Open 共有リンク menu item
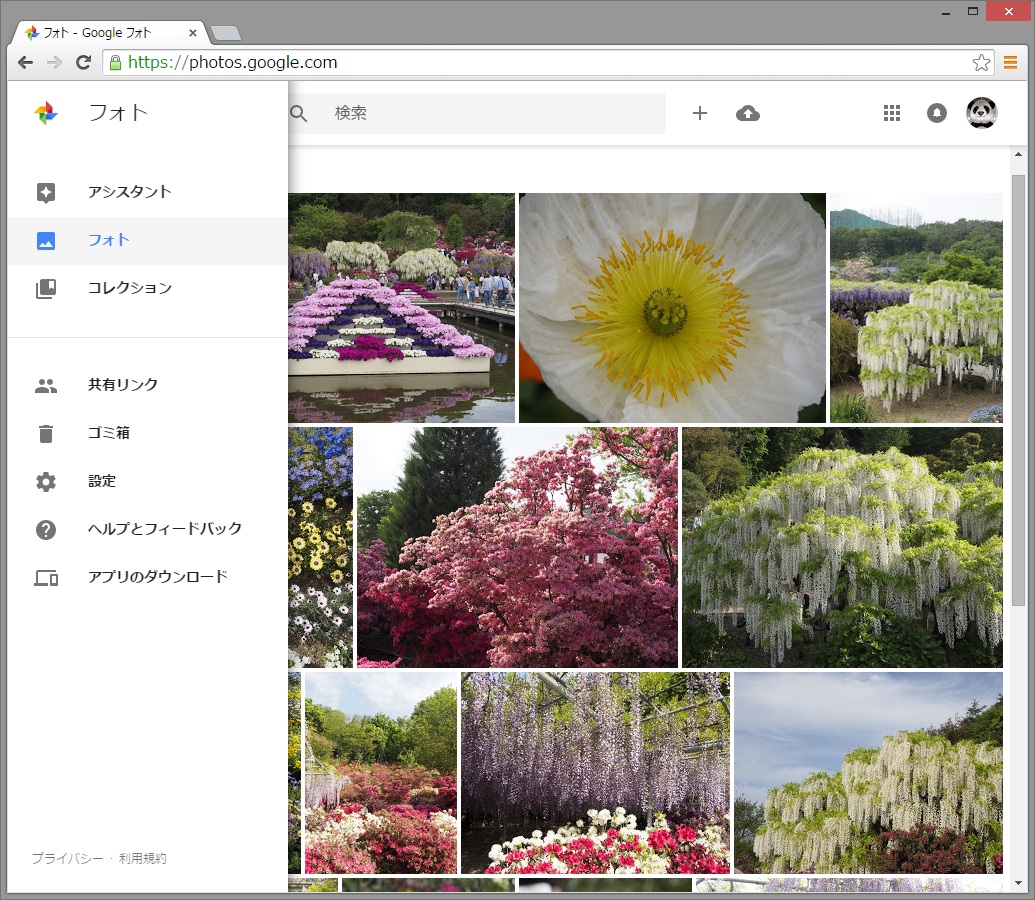Screen dimensions: 1035x900 (148, 386)
